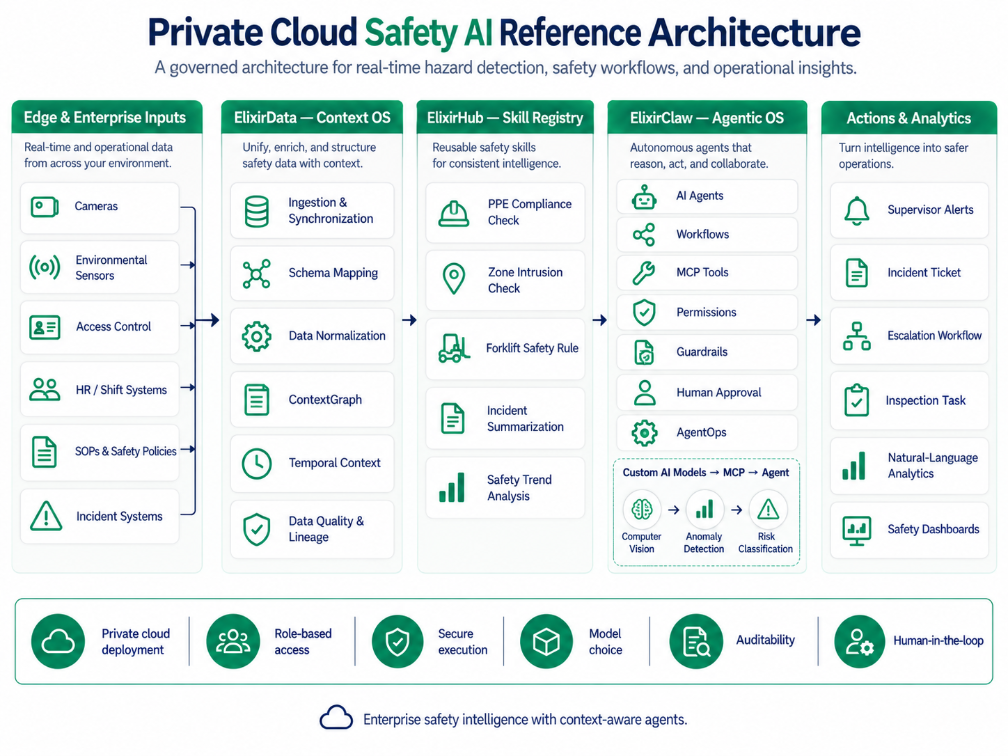Click the Private cloud deployment circle icon

tap(58, 641)
